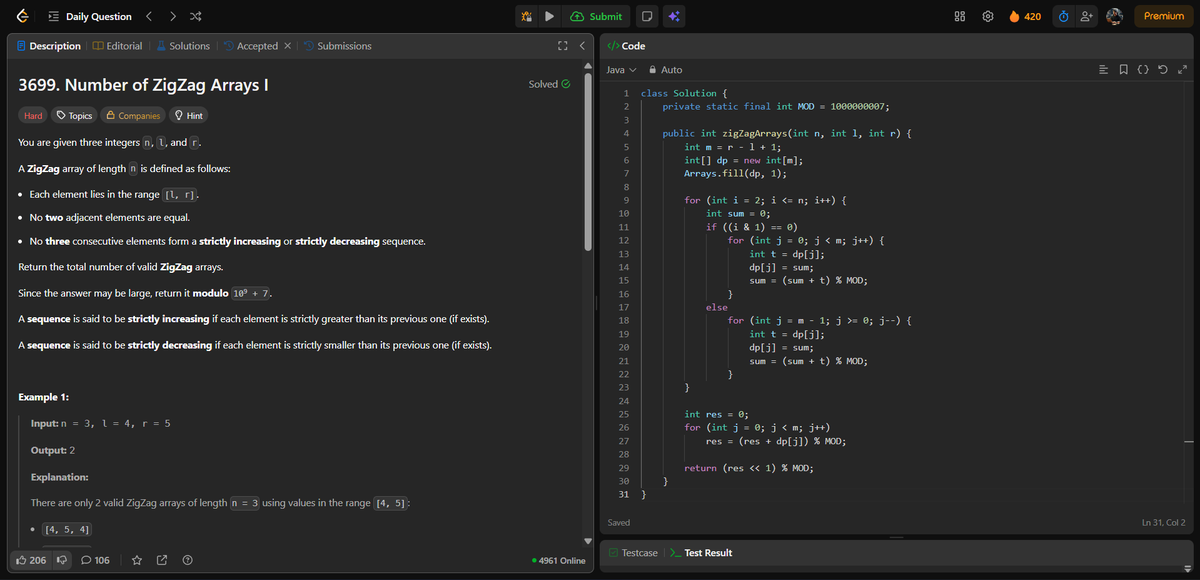Close the Accepted tab
Image resolution: width=1200 pixels, height=580 pixels.
(x=288, y=46)
